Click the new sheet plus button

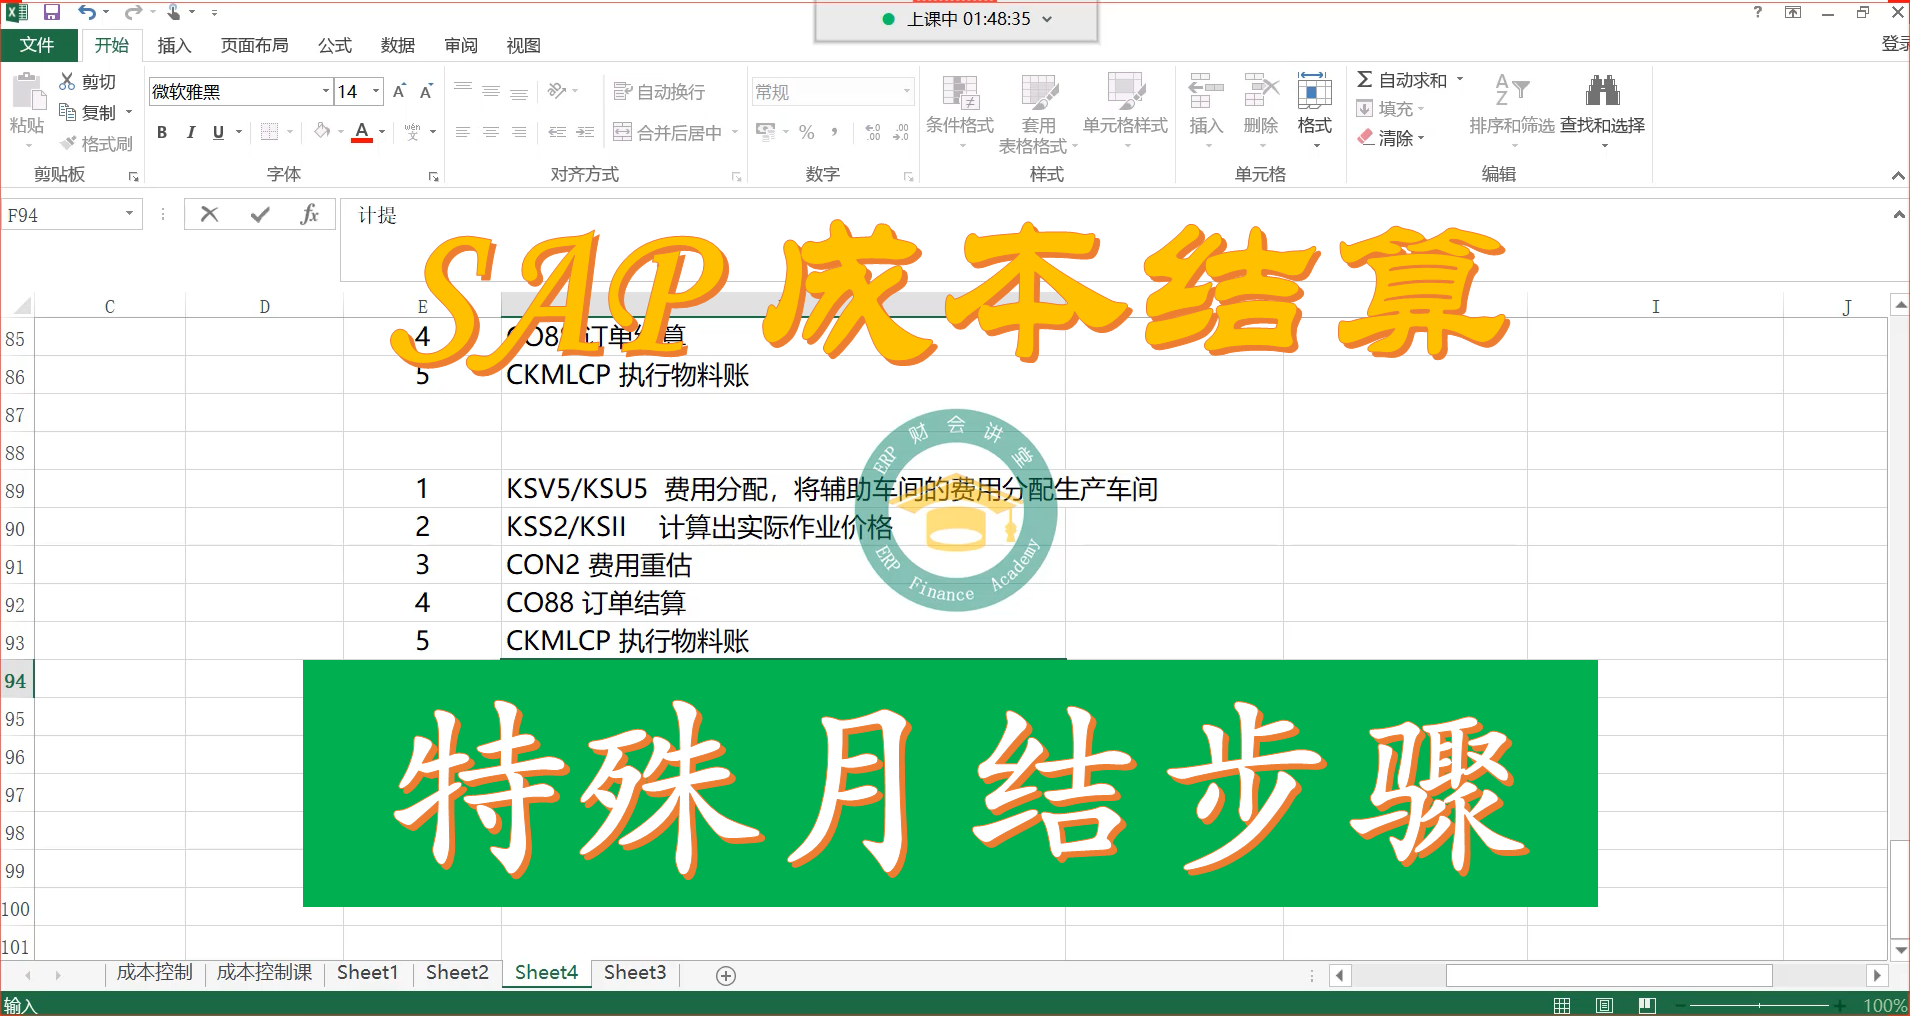pos(727,974)
